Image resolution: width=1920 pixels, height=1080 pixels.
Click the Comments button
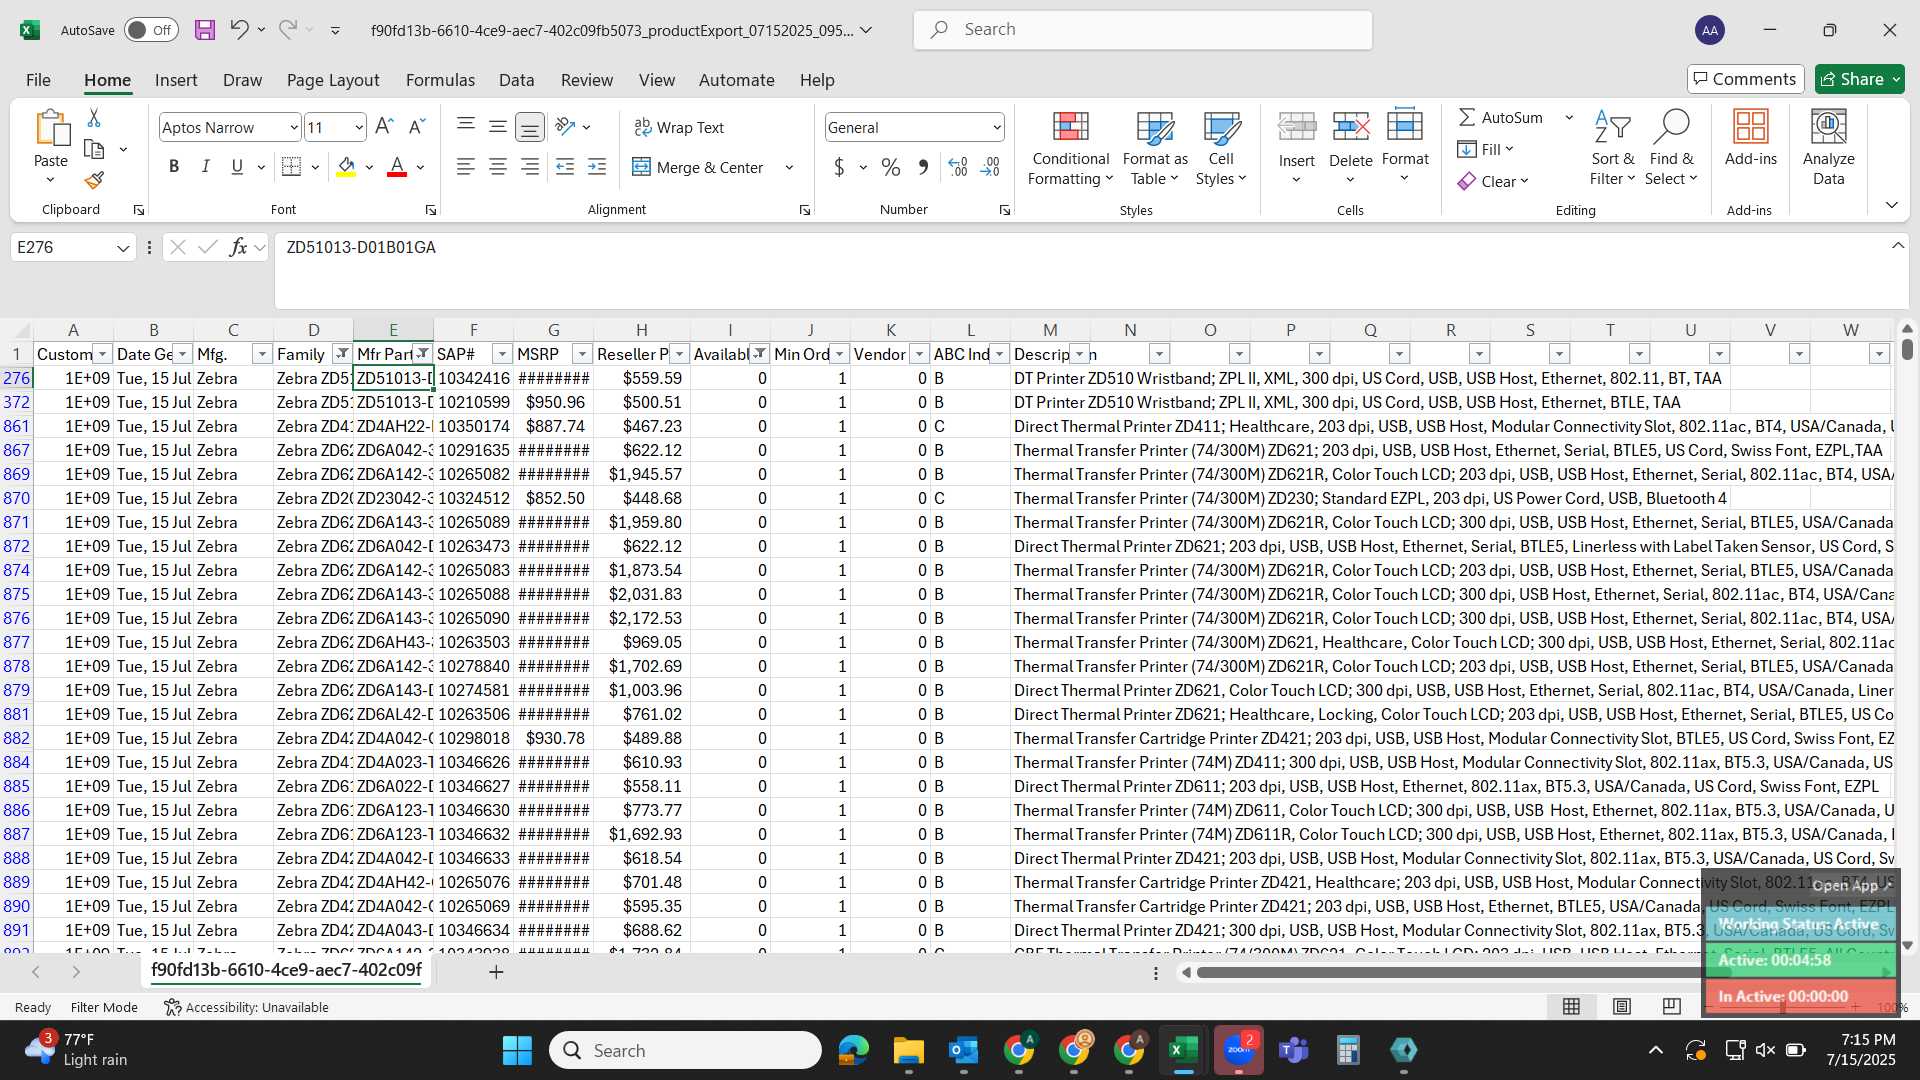1745,79
